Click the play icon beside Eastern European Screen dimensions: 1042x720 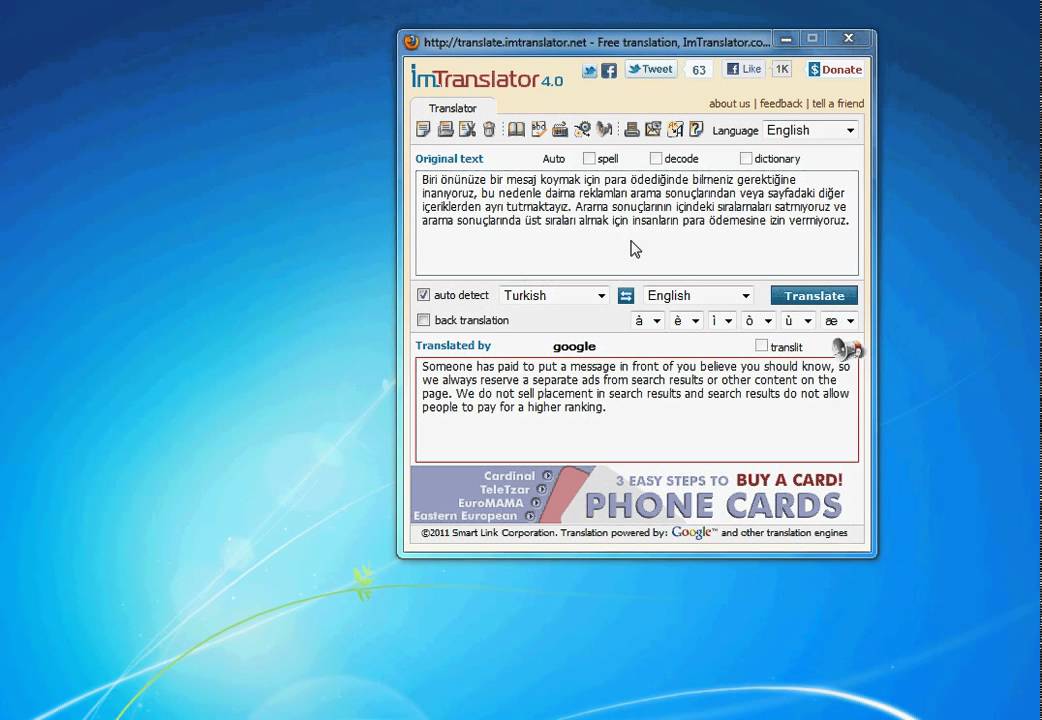pyautogui.click(x=530, y=516)
